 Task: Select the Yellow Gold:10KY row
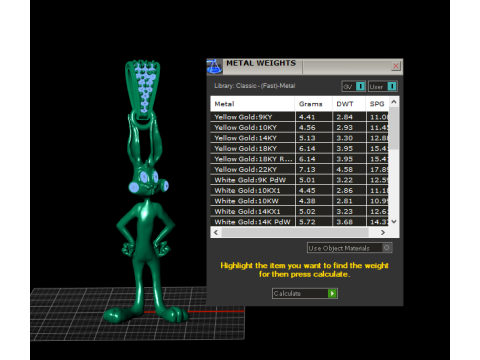(300, 127)
